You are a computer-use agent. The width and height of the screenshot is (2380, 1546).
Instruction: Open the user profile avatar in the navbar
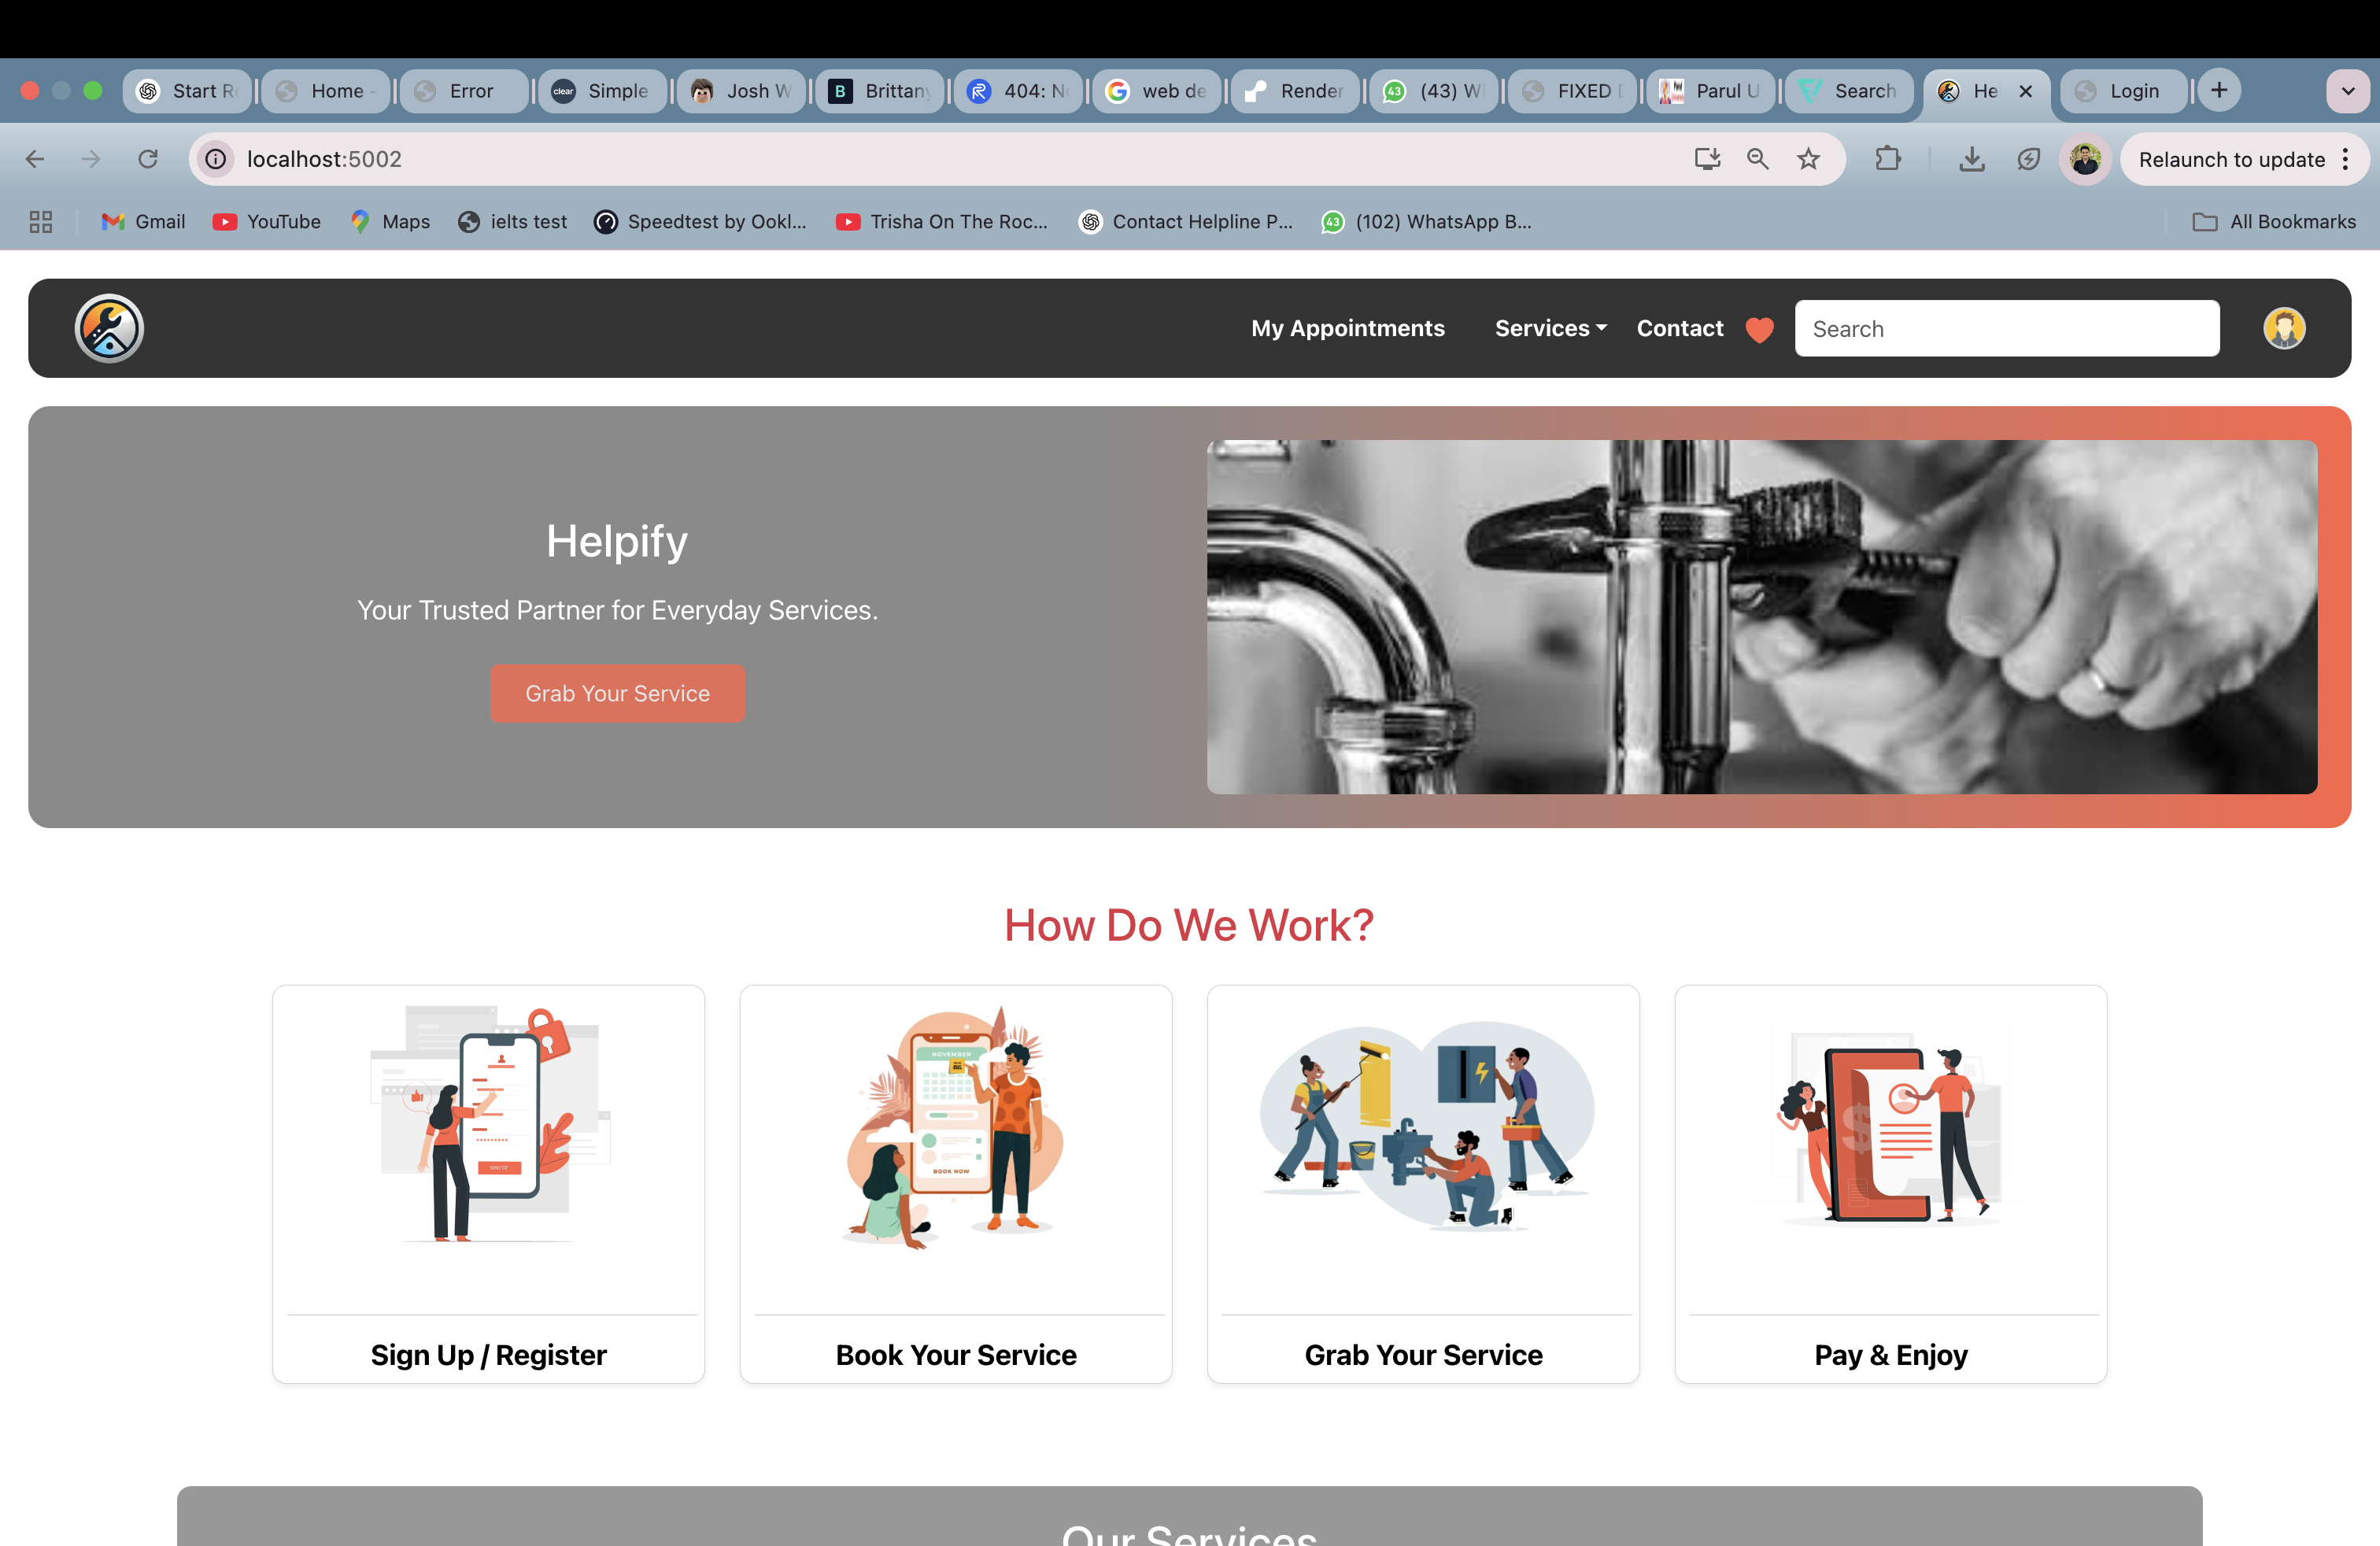[x=2285, y=327]
